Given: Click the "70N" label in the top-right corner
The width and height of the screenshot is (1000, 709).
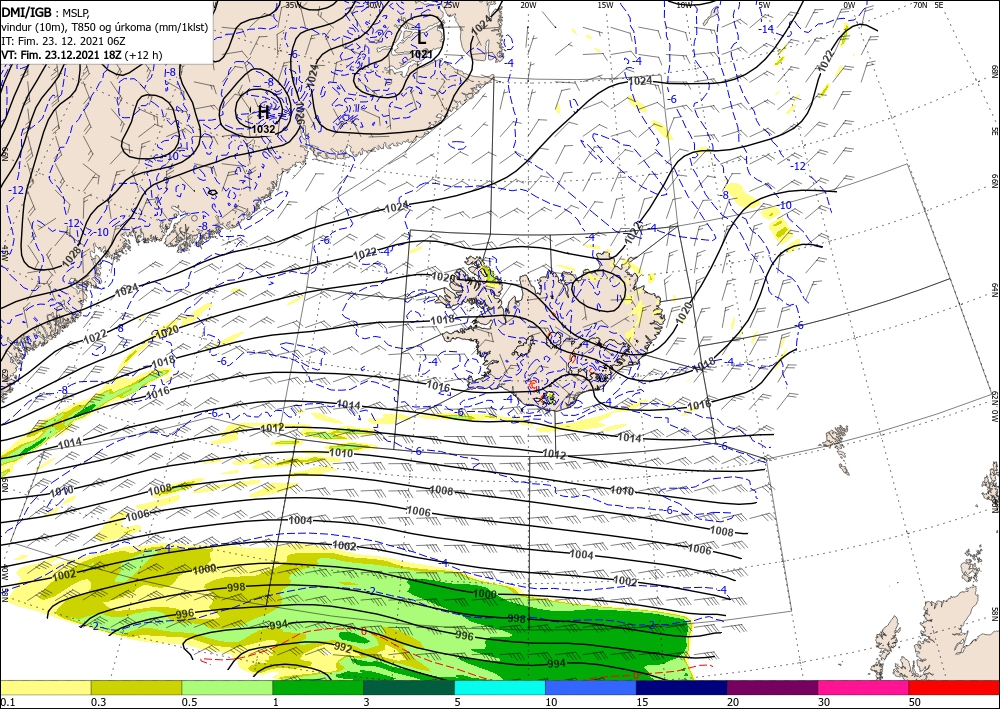Looking at the screenshot, I should tap(920, 5).
